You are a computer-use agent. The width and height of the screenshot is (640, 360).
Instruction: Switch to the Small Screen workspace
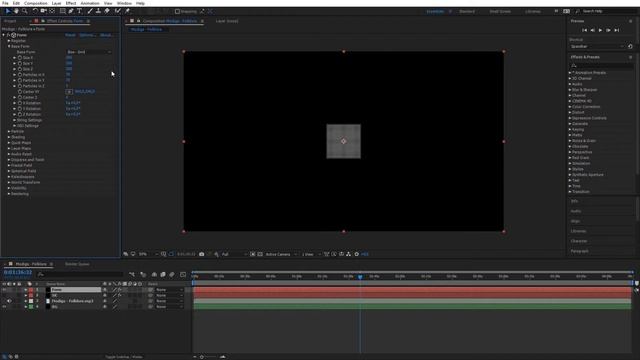pyautogui.click(x=500, y=11)
